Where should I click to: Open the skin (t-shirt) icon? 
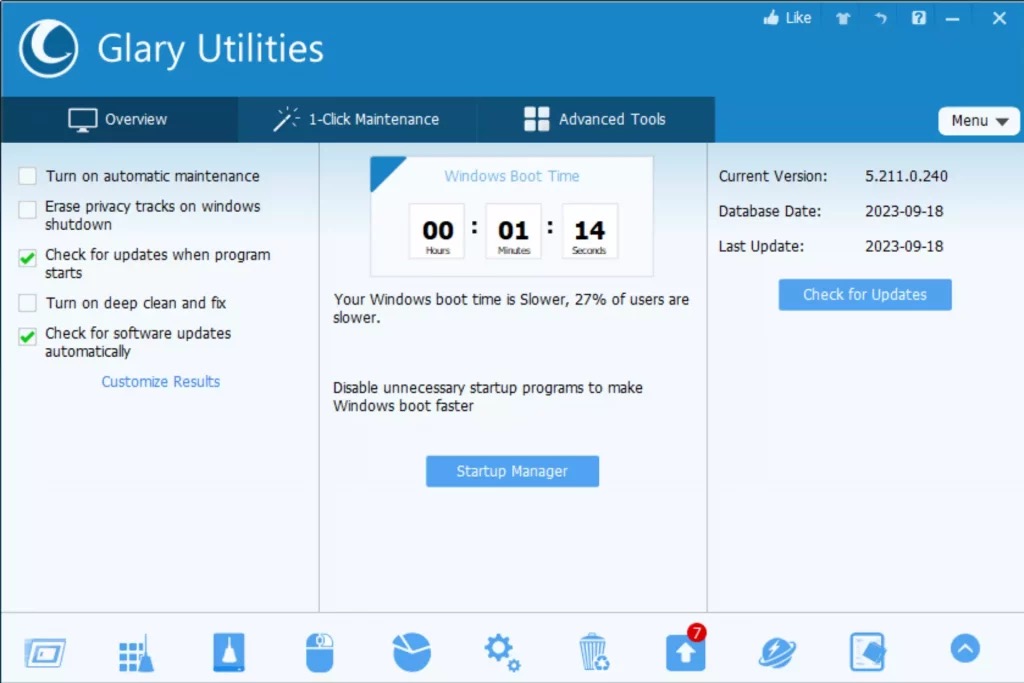(843, 18)
